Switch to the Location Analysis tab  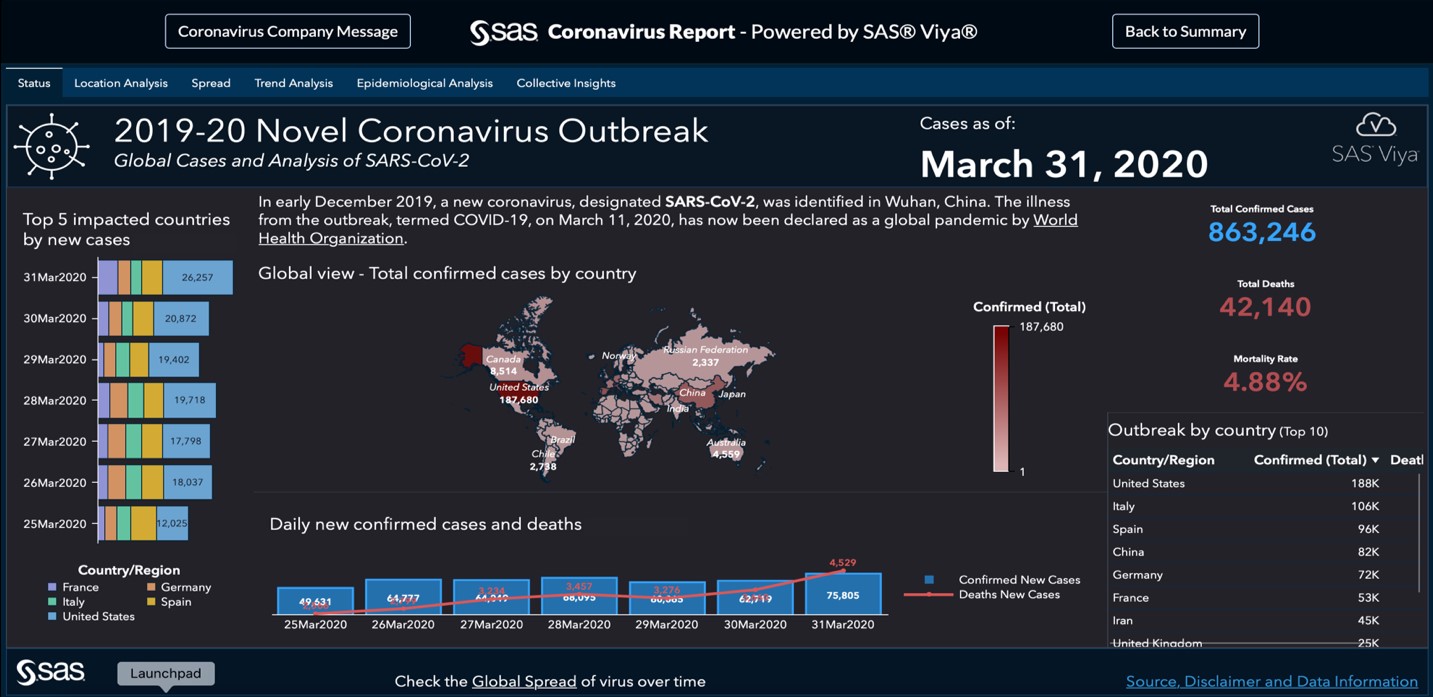click(121, 83)
